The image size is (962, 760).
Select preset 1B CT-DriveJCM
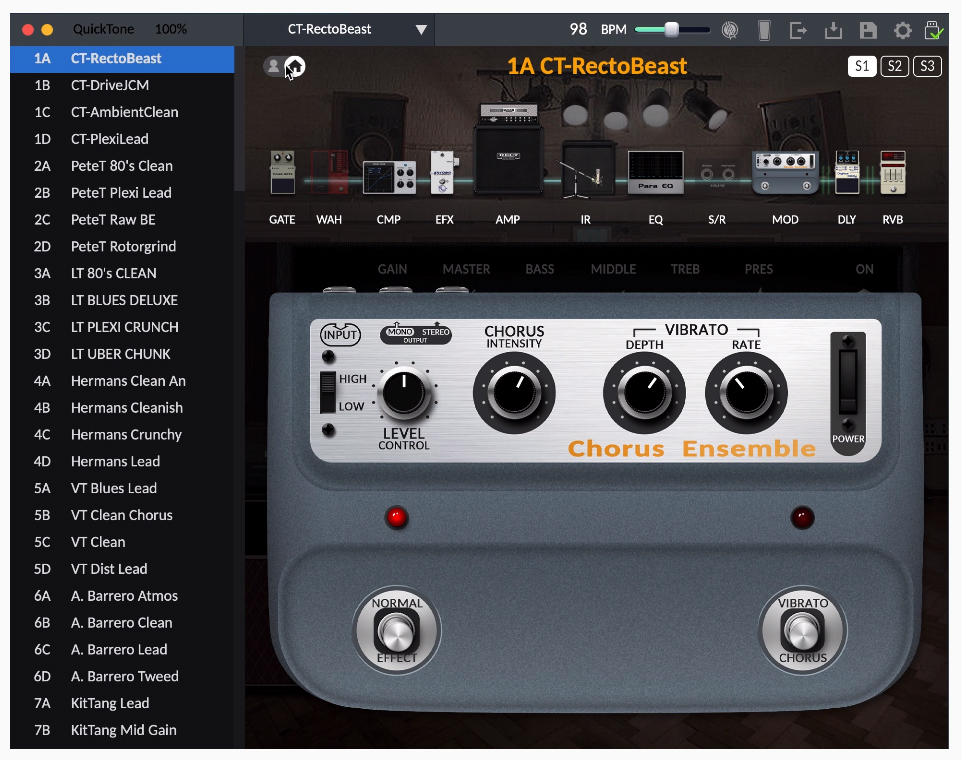tap(122, 85)
